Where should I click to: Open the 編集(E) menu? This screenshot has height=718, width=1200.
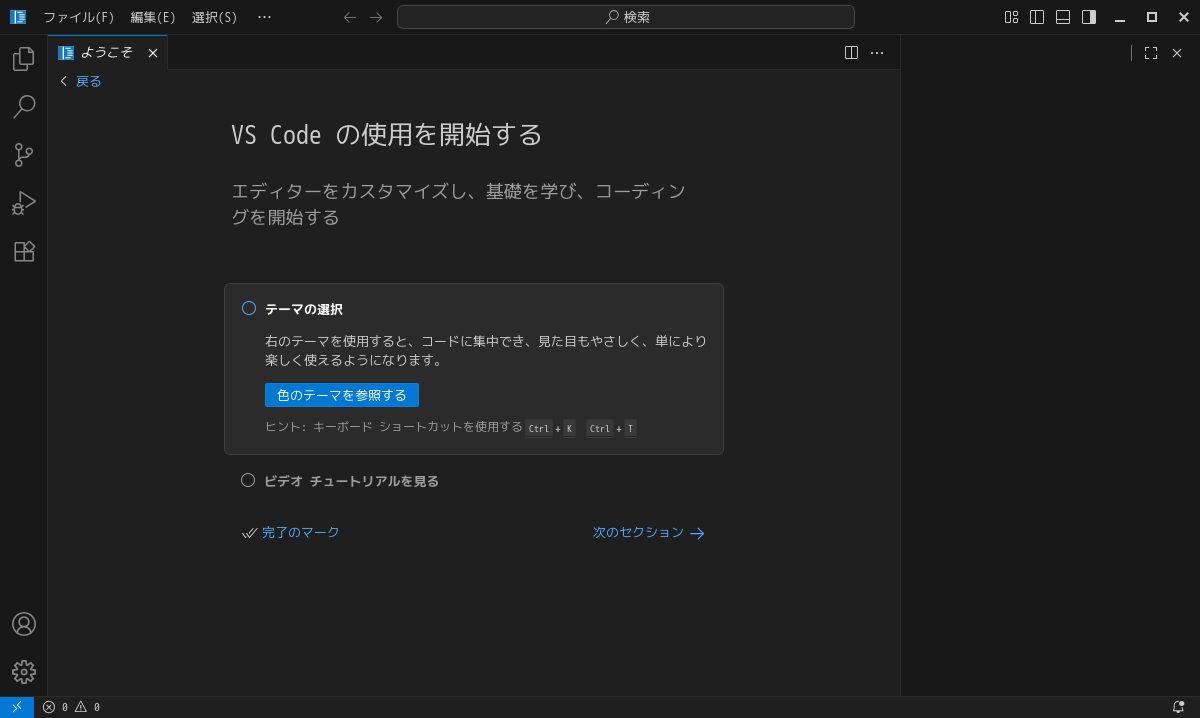tap(153, 17)
